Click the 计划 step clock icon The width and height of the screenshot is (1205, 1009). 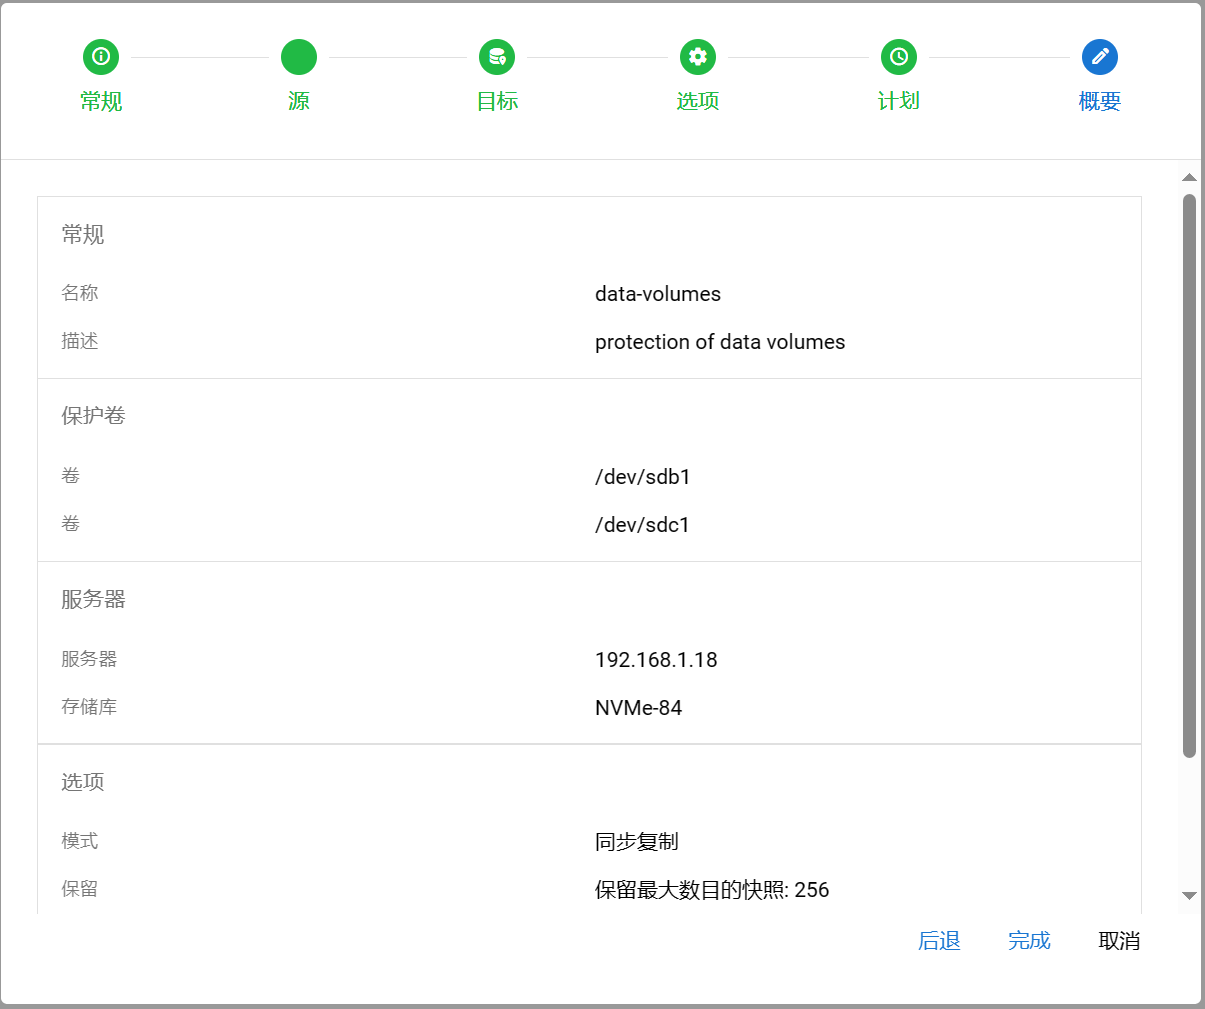point(899,57)
